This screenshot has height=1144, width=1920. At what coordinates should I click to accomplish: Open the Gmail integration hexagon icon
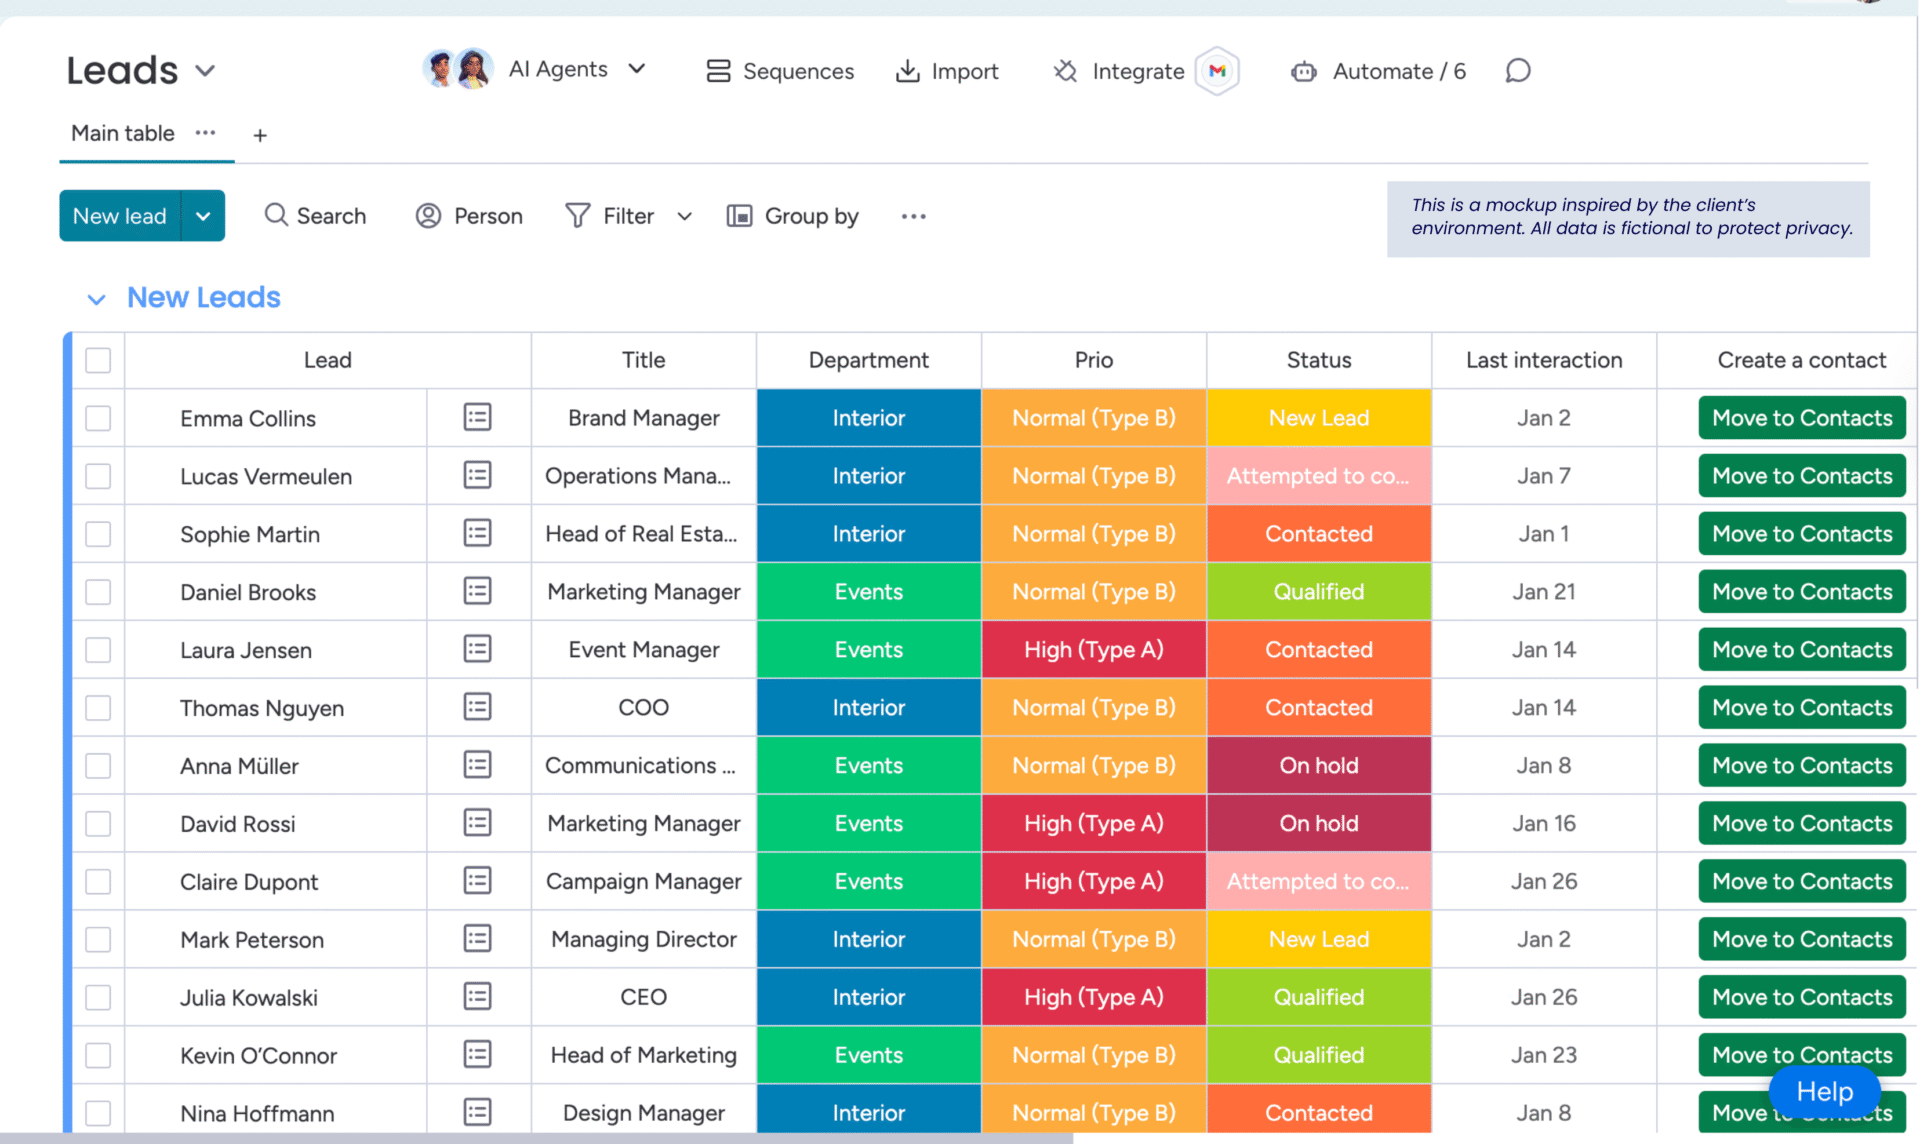click(1217, 71)
